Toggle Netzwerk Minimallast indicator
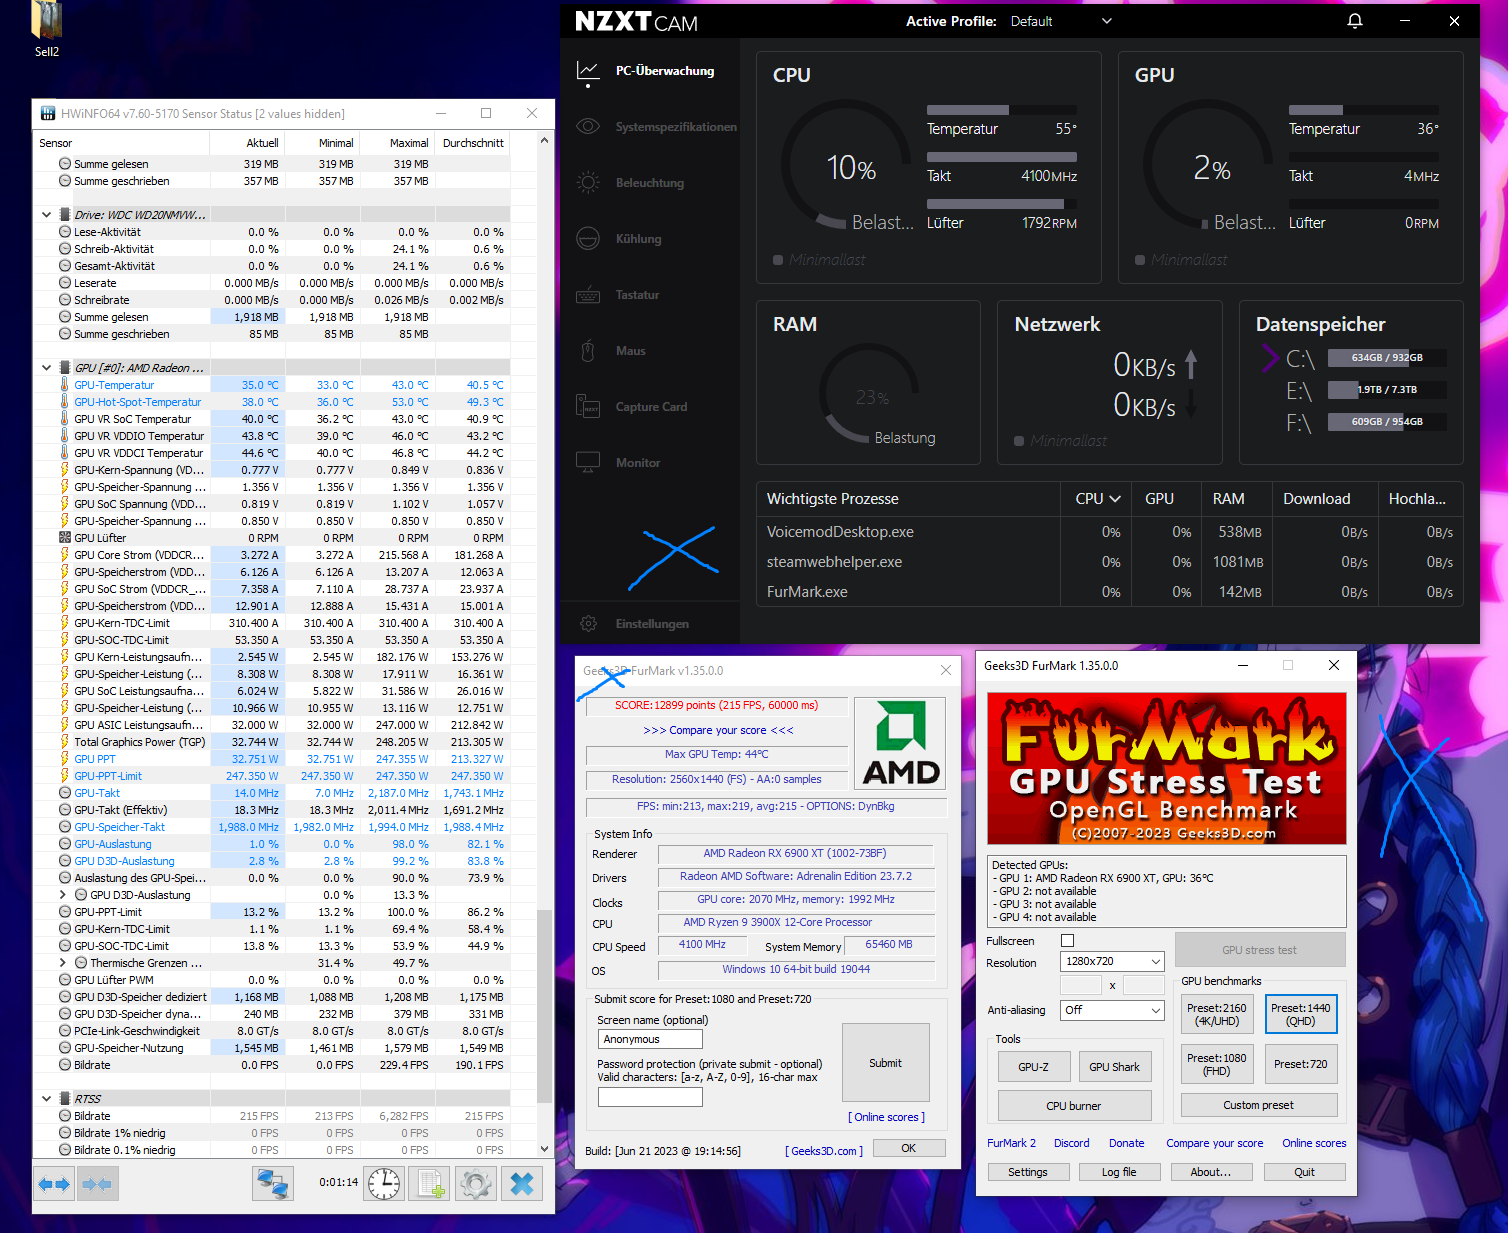Image resolution: width=1508 pixels, height=1233 pixels. pos(1019,441)
